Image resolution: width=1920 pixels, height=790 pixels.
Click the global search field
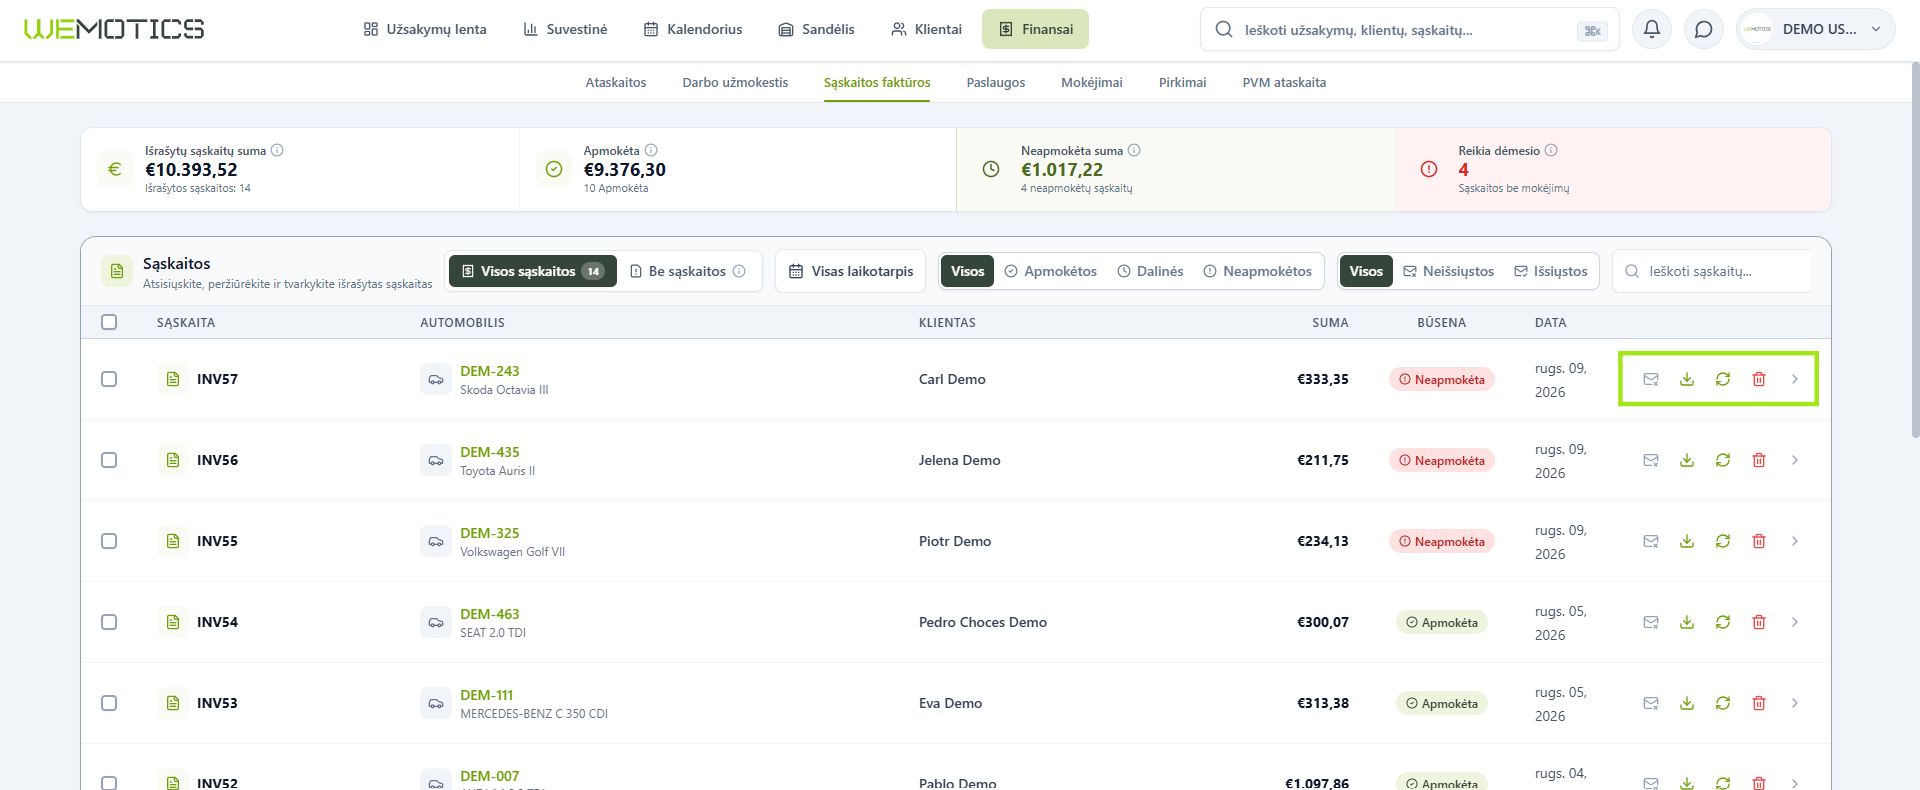pos(1409,30)
